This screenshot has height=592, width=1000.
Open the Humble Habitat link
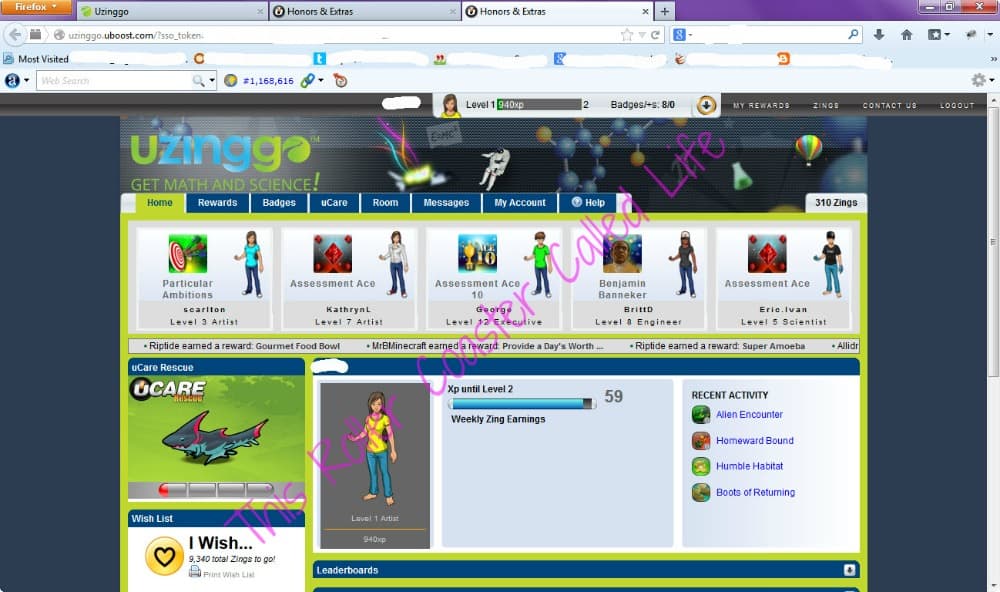749,466
